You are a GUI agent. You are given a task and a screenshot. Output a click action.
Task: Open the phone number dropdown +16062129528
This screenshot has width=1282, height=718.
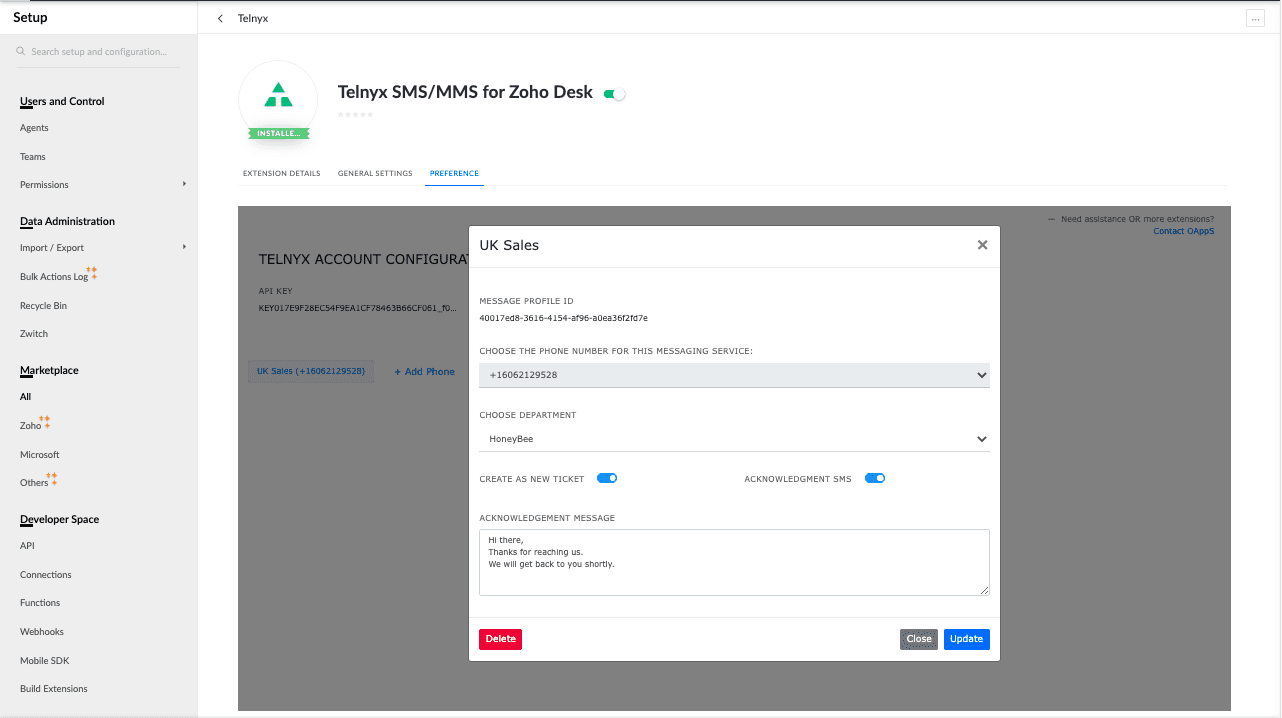pyautogui.click(x=734, y=375)
